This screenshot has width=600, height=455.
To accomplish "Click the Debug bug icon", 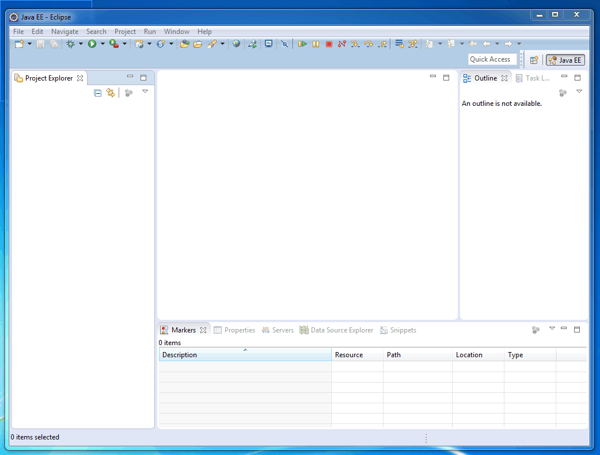I will tap(70, 44).
